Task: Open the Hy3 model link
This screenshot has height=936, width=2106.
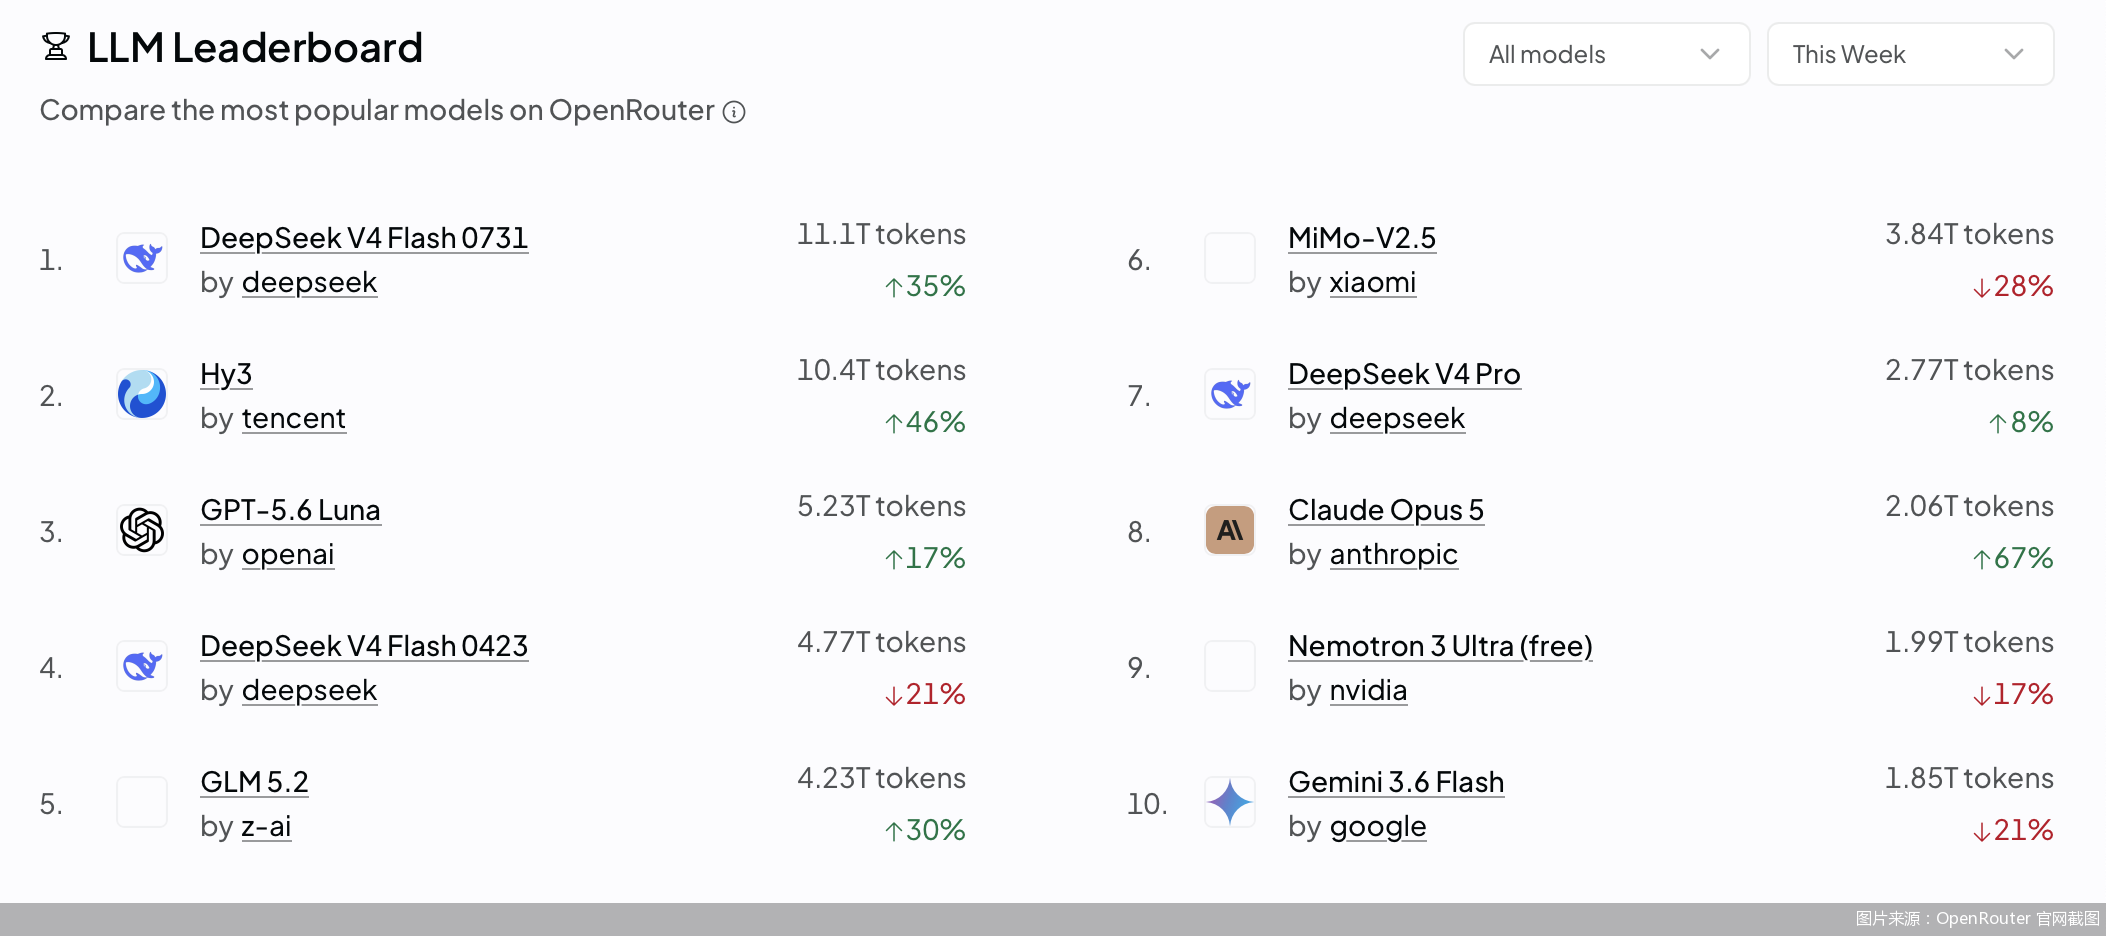Action: [x=226, y=374]
